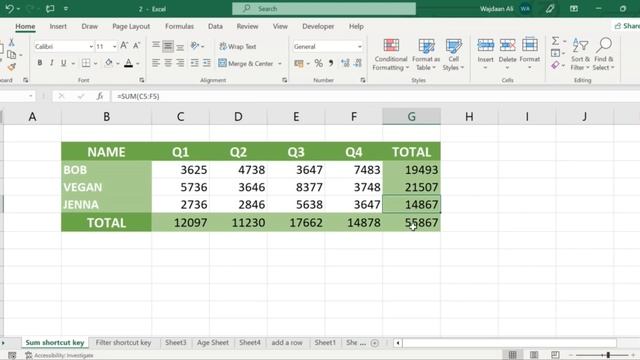The height and width of the screenshot is (360, 640).
Task: Select the add a row sheet tab
Action: [x=287, y=342]
